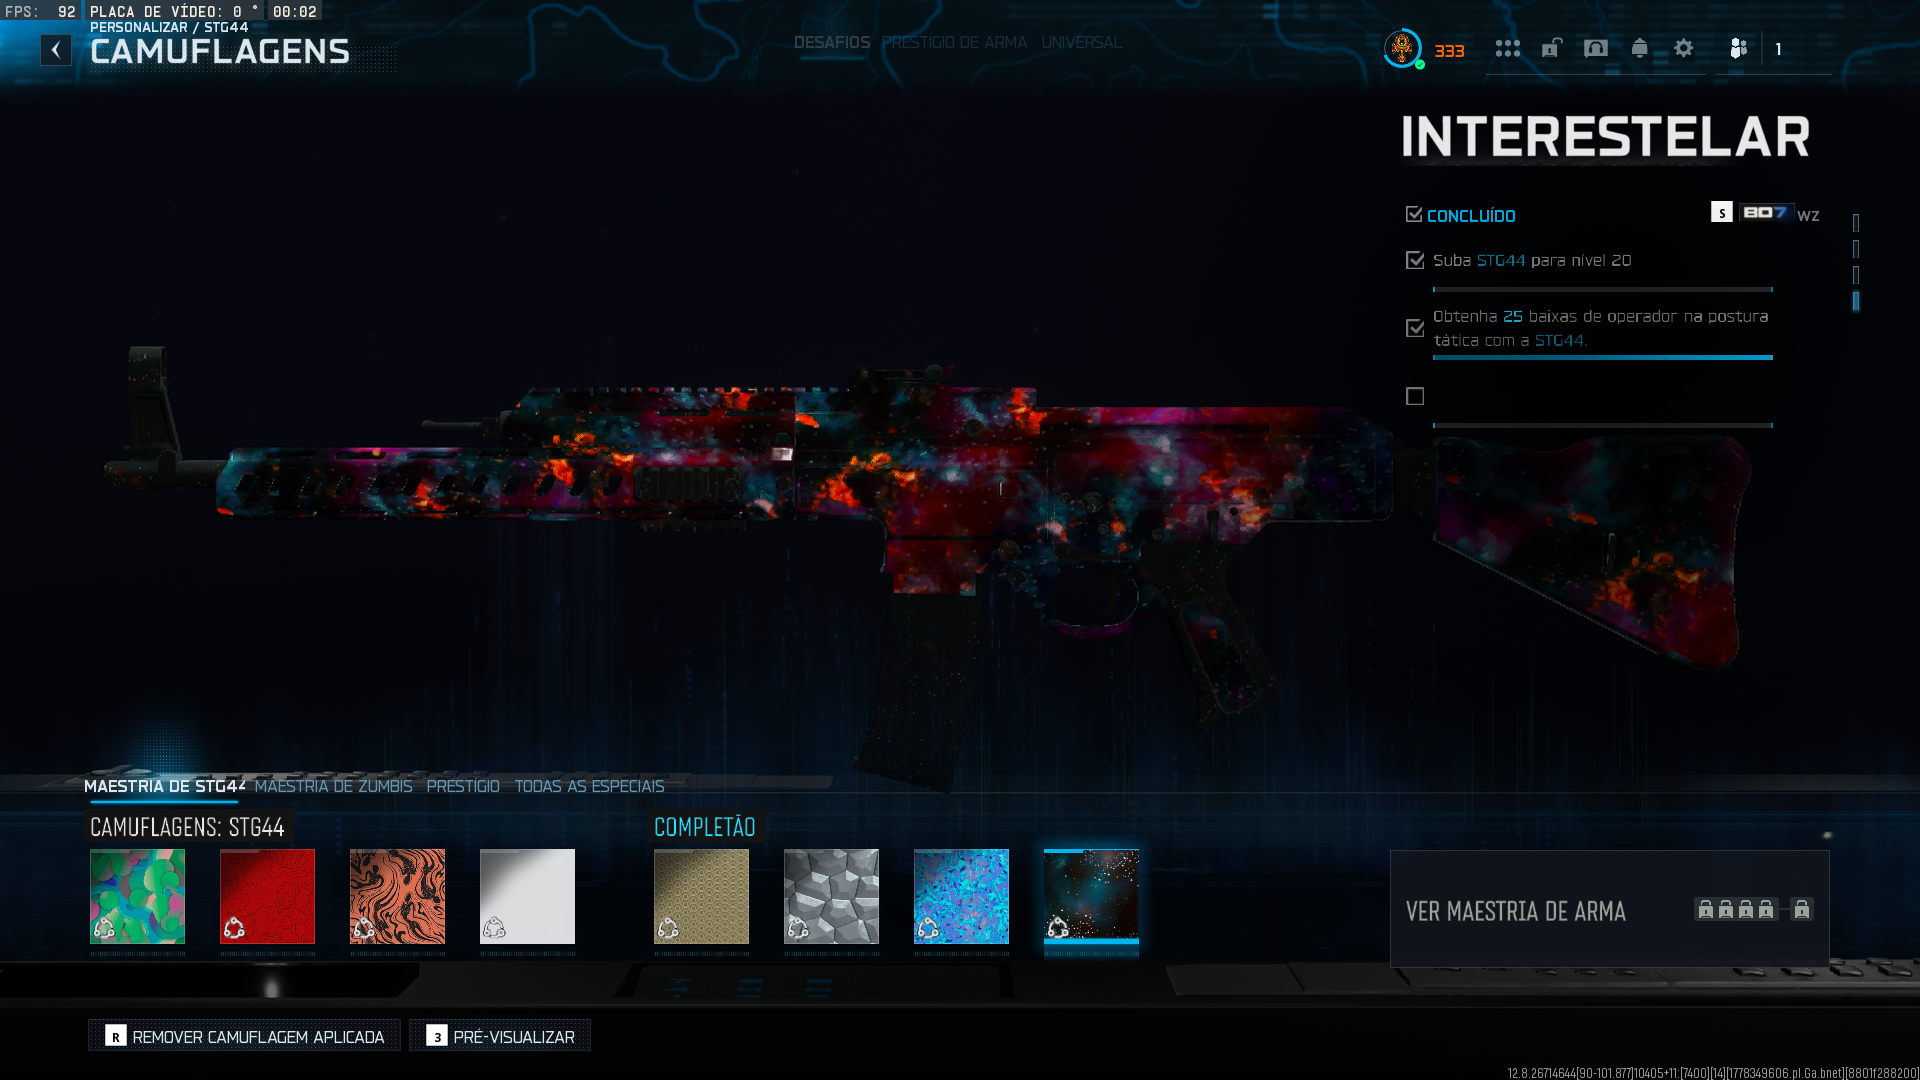Click the Pré-Visualizar button

tap(500, 1036)
